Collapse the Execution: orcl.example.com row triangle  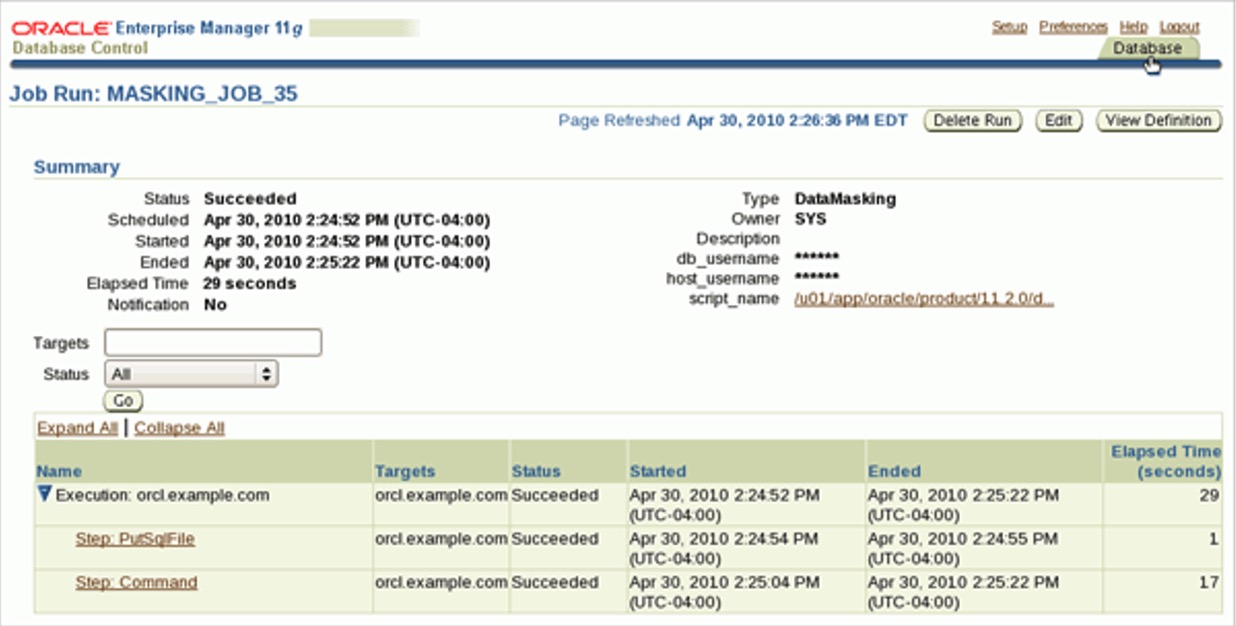pyautogui.click(x=45, y=494)
